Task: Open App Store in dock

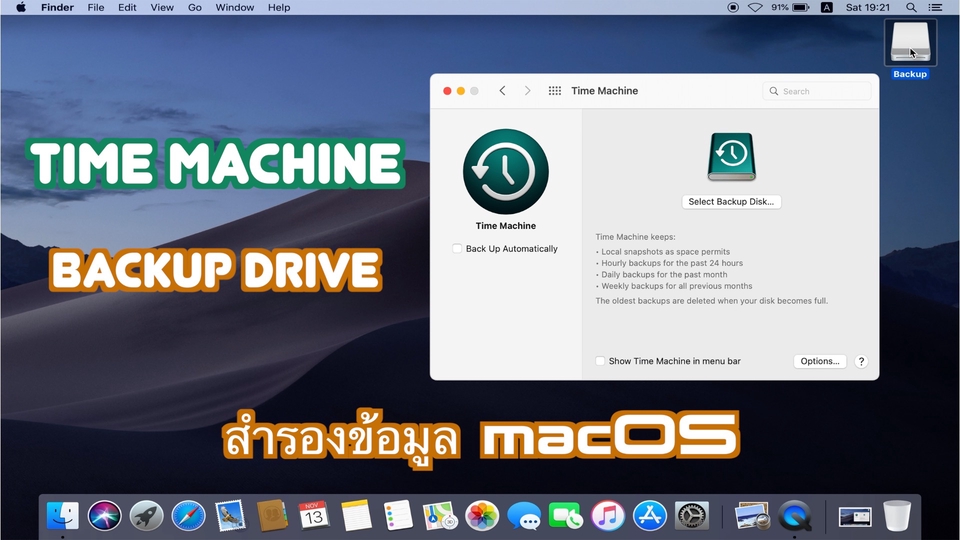Action: (650, 516)
